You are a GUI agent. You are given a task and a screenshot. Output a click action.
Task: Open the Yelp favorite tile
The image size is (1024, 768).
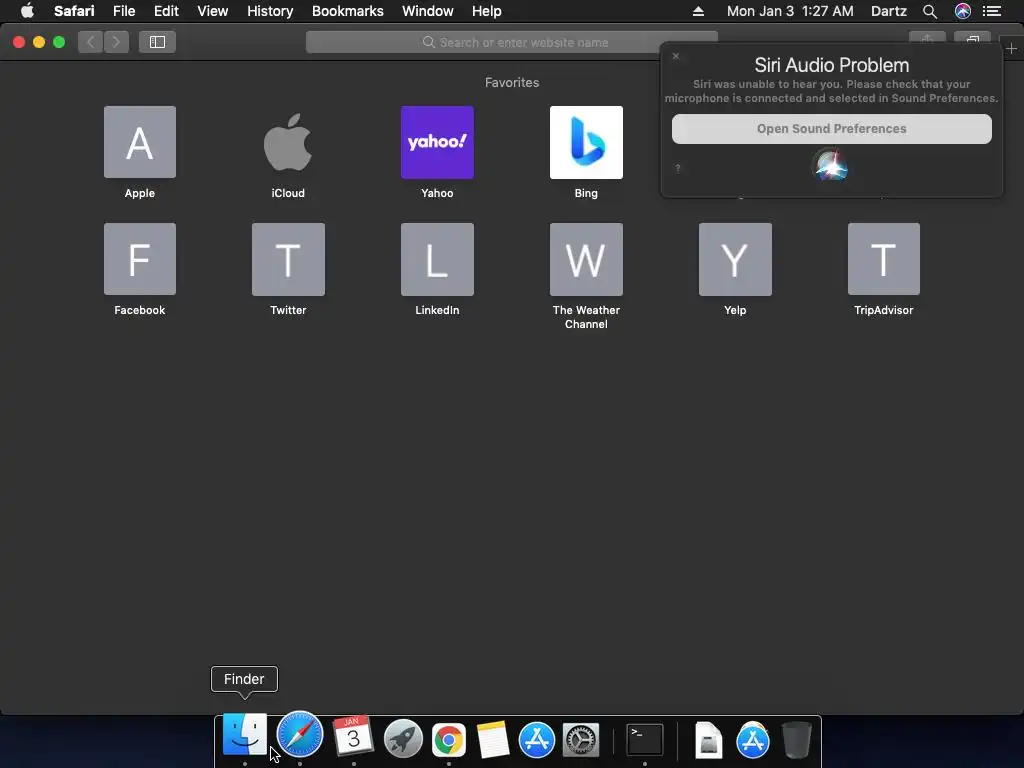point(735,259)
